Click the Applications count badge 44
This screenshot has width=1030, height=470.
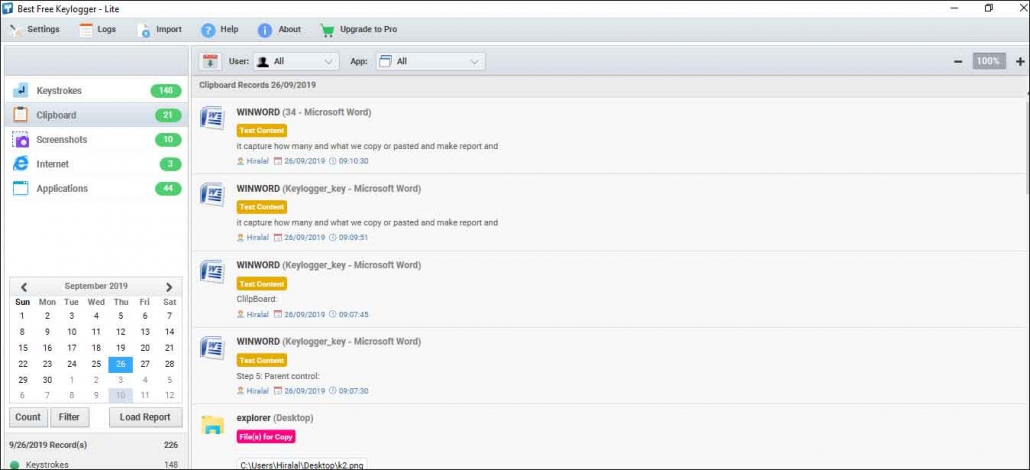[168, 188]
